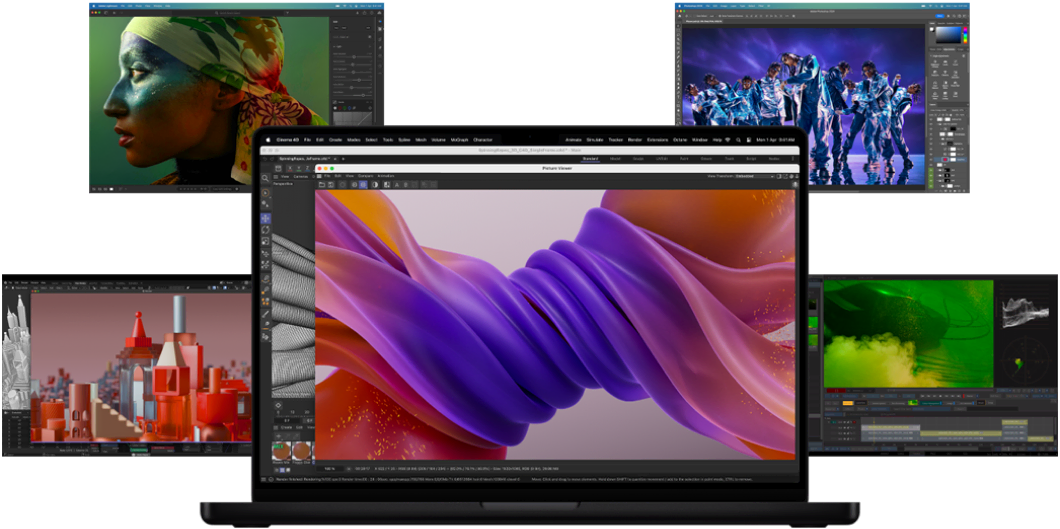Image resolution: width=1060 pixels, height=529 pixels.
Task: Click the blue Share button in Photoshop
Action: pos(940,16)
